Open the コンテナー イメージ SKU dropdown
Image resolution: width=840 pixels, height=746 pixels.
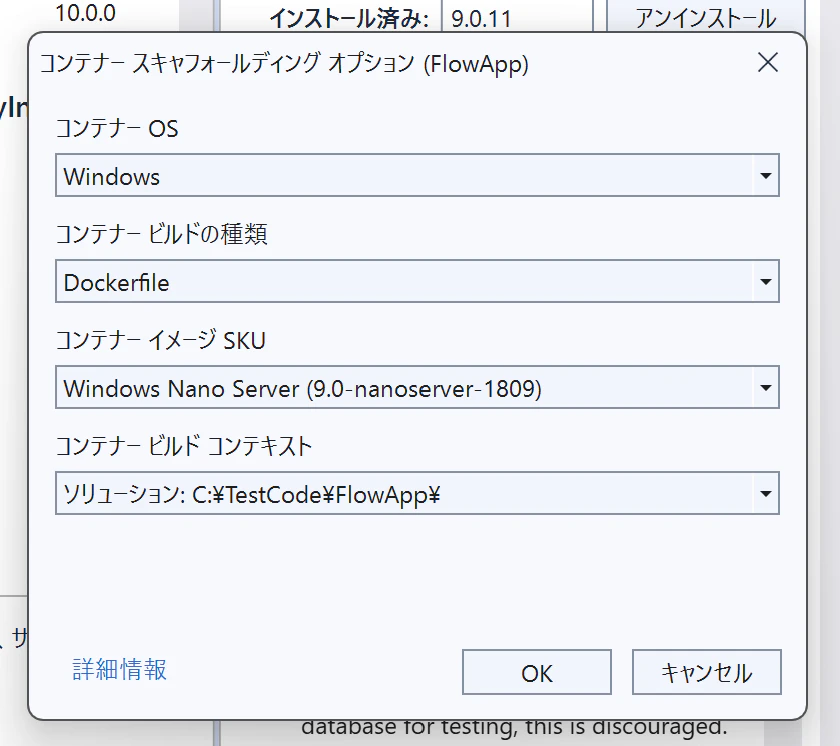tap(417, 388)
